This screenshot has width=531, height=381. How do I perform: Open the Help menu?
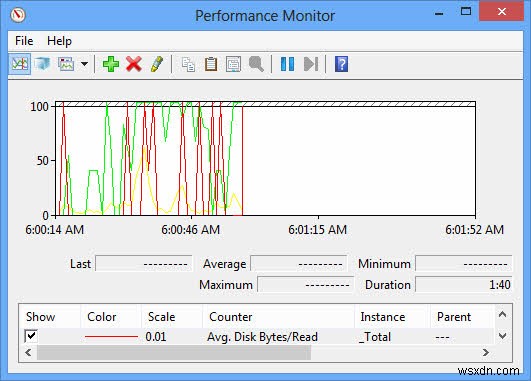[59, 41]
